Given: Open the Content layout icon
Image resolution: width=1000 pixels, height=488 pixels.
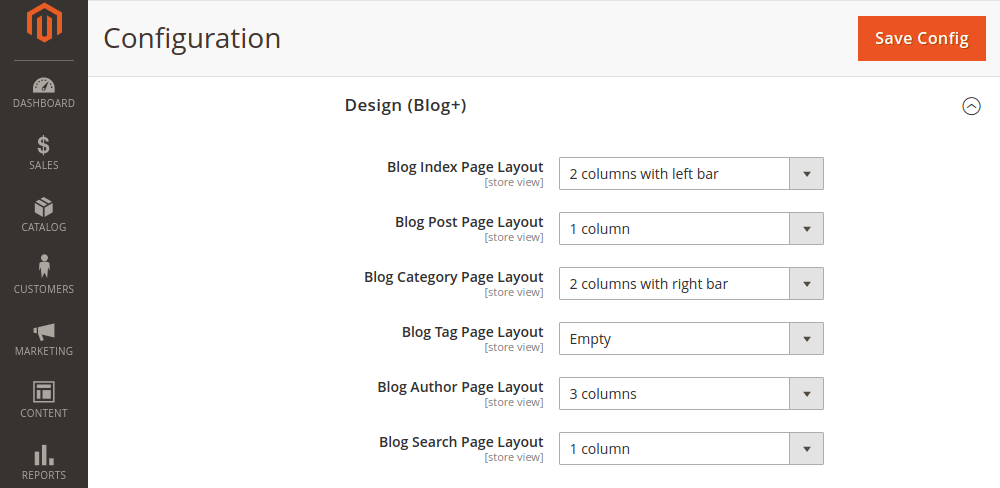Looking at the screenshot, I should pyautogui.click(x=43, y=392).
